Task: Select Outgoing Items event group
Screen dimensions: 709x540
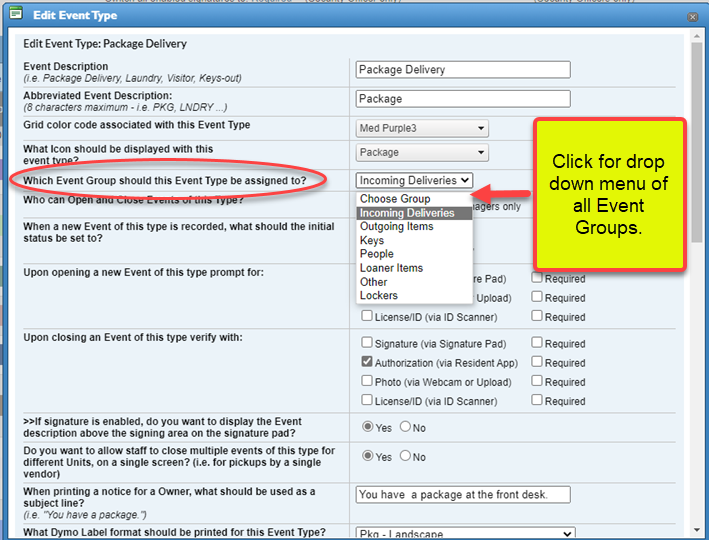Action: (x=414, y=227)
